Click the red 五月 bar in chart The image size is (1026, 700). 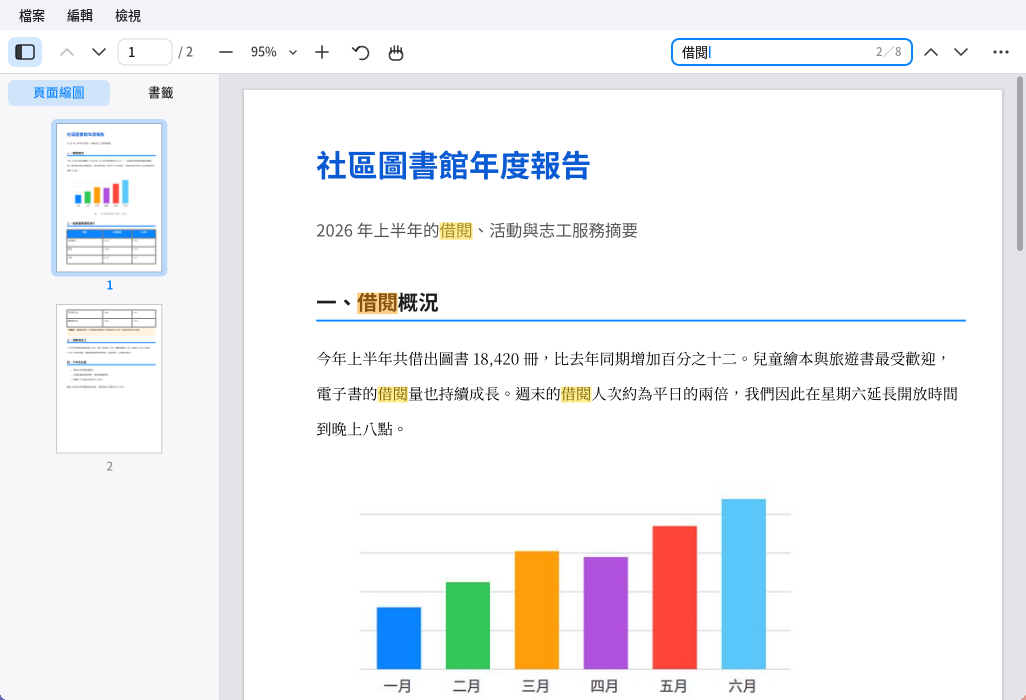pyautogui.click(x=675, y=597)
